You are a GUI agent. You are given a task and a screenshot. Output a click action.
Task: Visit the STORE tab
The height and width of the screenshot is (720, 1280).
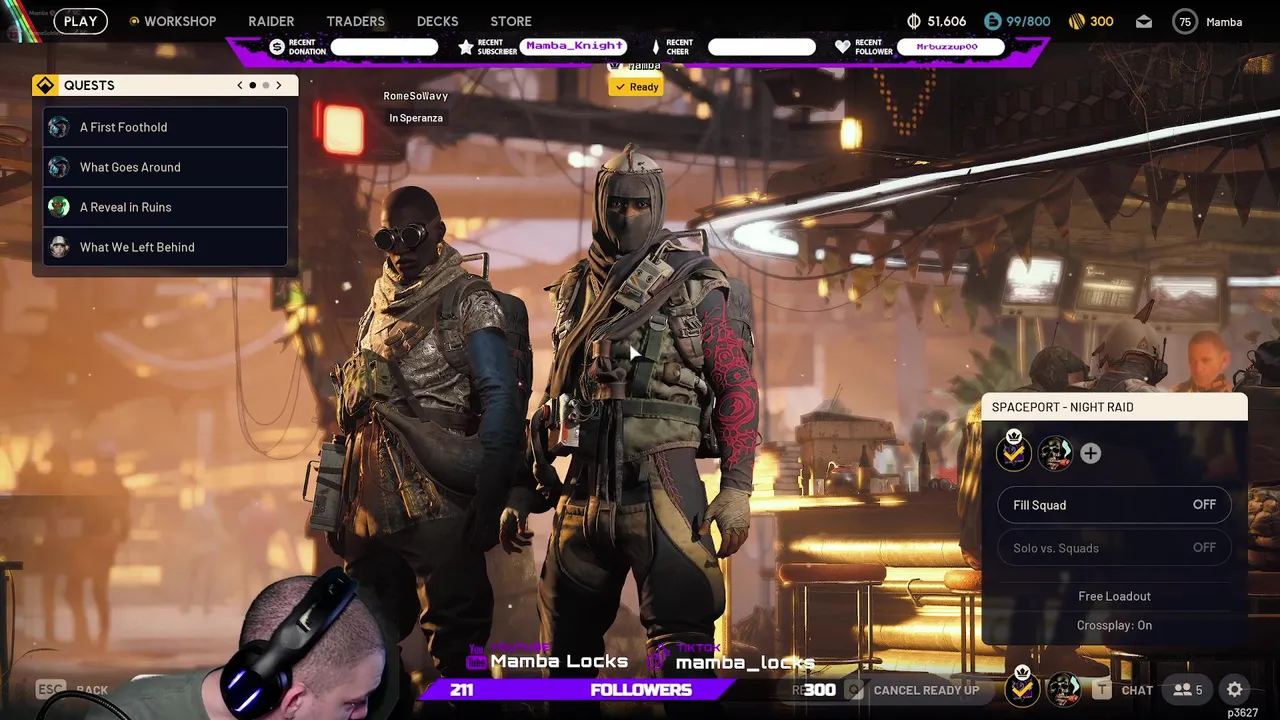511,21
